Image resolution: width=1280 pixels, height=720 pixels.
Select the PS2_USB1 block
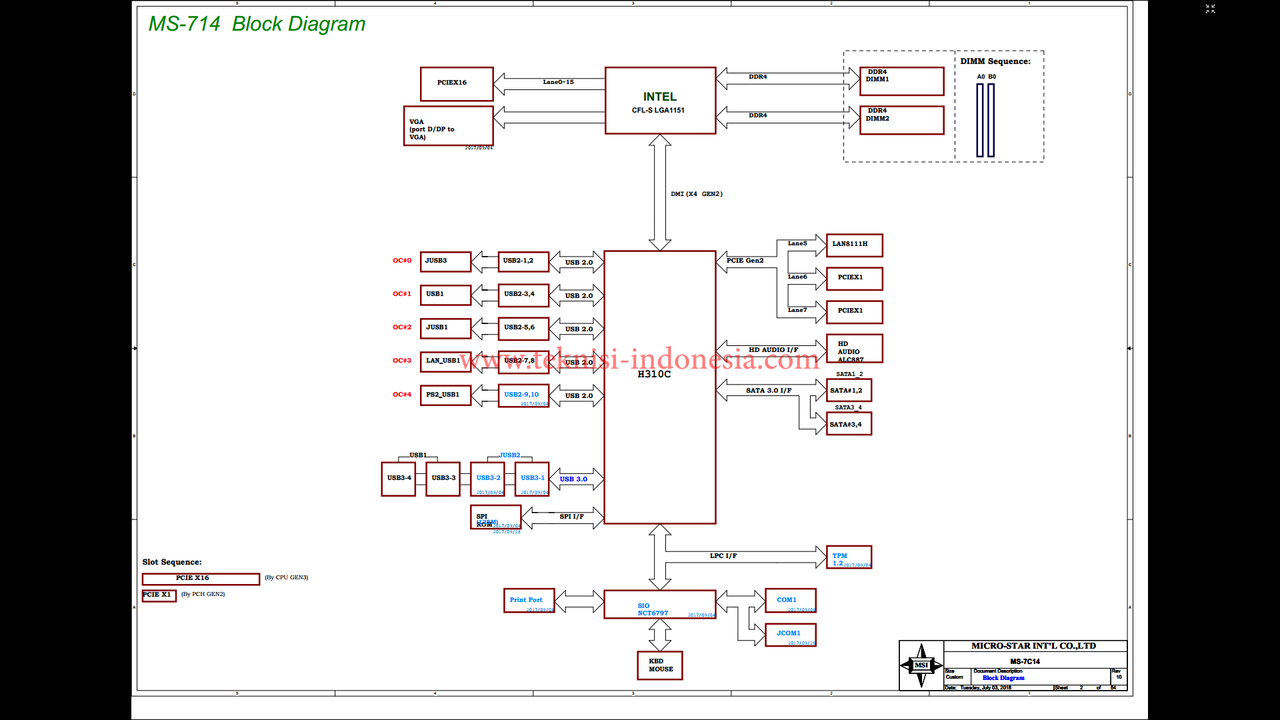tap(445, 394)
